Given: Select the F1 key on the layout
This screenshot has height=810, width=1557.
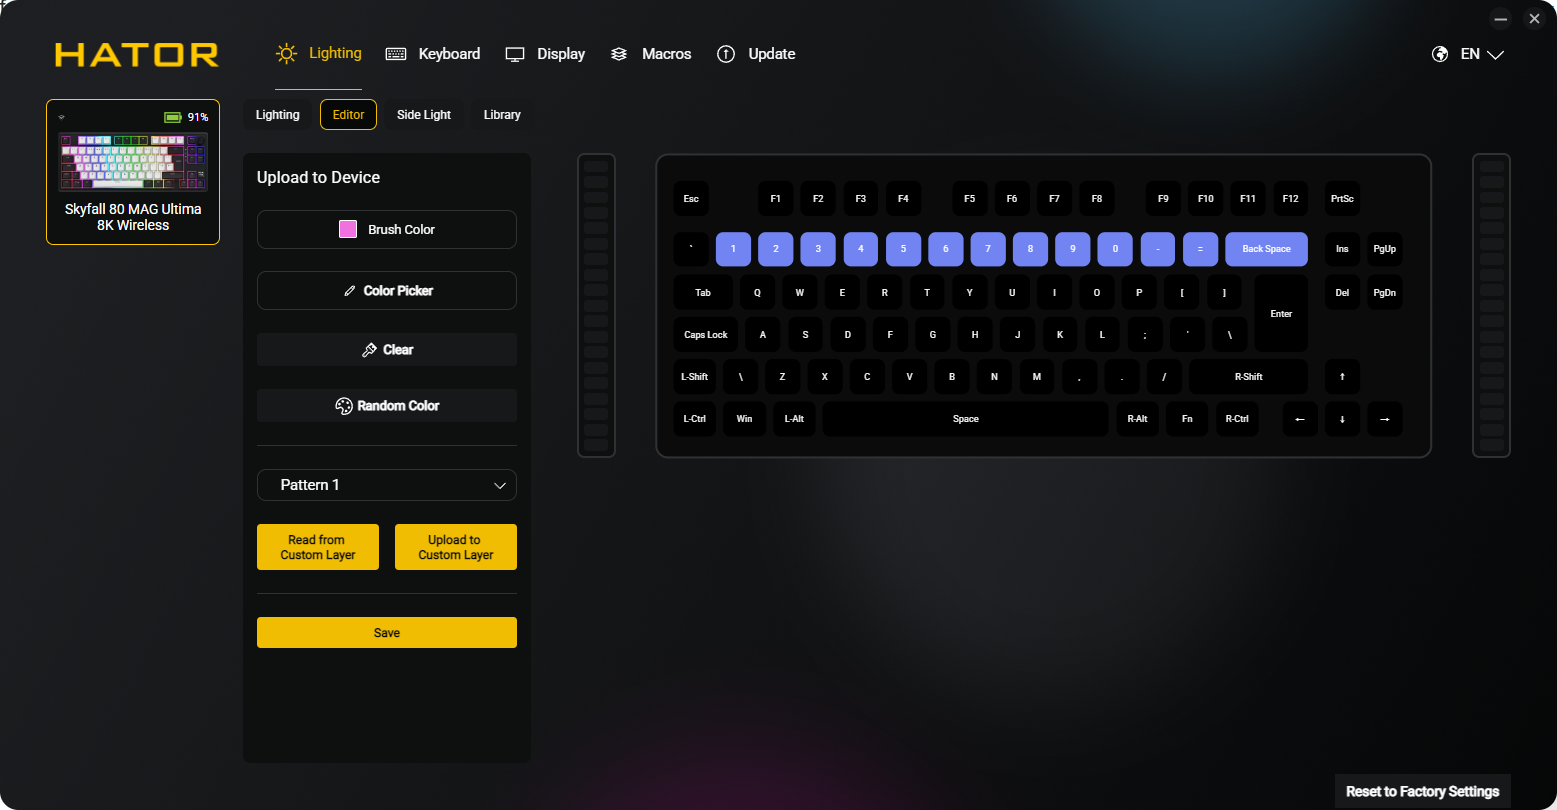Looking at the screenshot, I should [x=776, y=199].
